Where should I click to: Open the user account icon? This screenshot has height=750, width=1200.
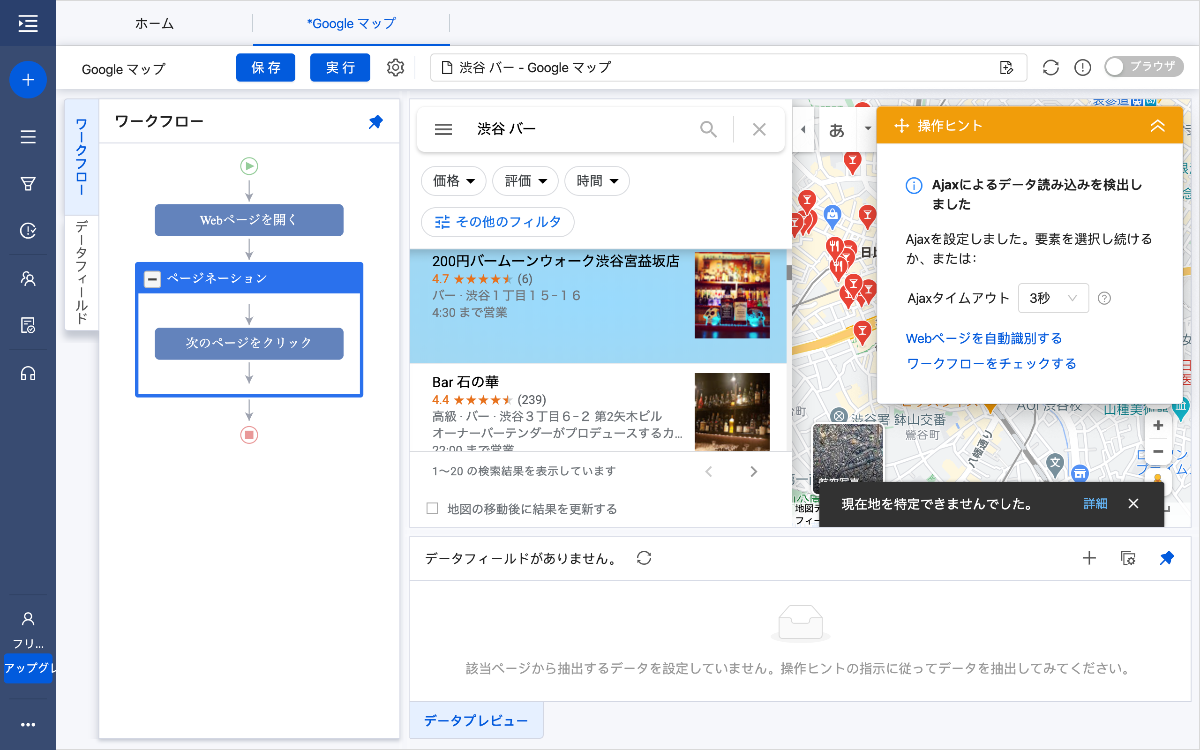(28, 619)
